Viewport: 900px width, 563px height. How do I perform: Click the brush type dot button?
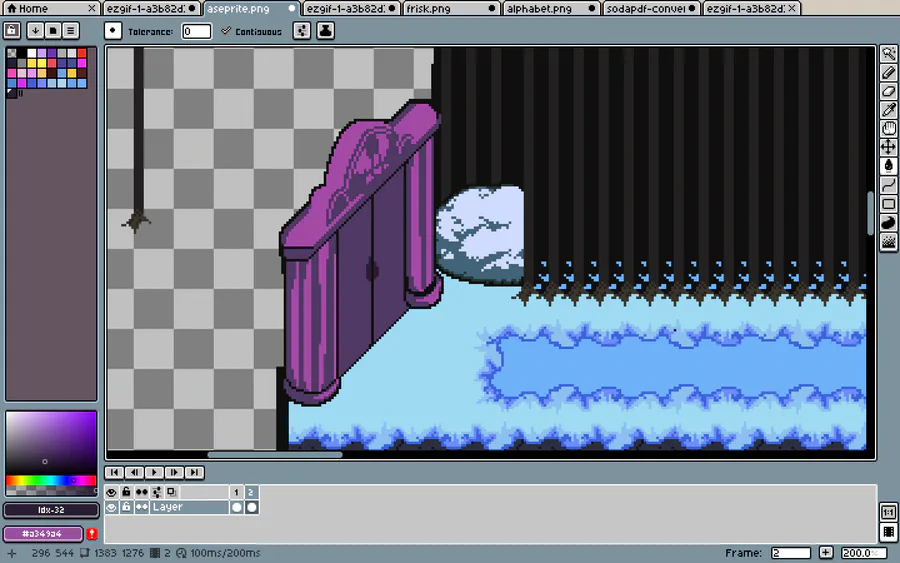point(113,31)
